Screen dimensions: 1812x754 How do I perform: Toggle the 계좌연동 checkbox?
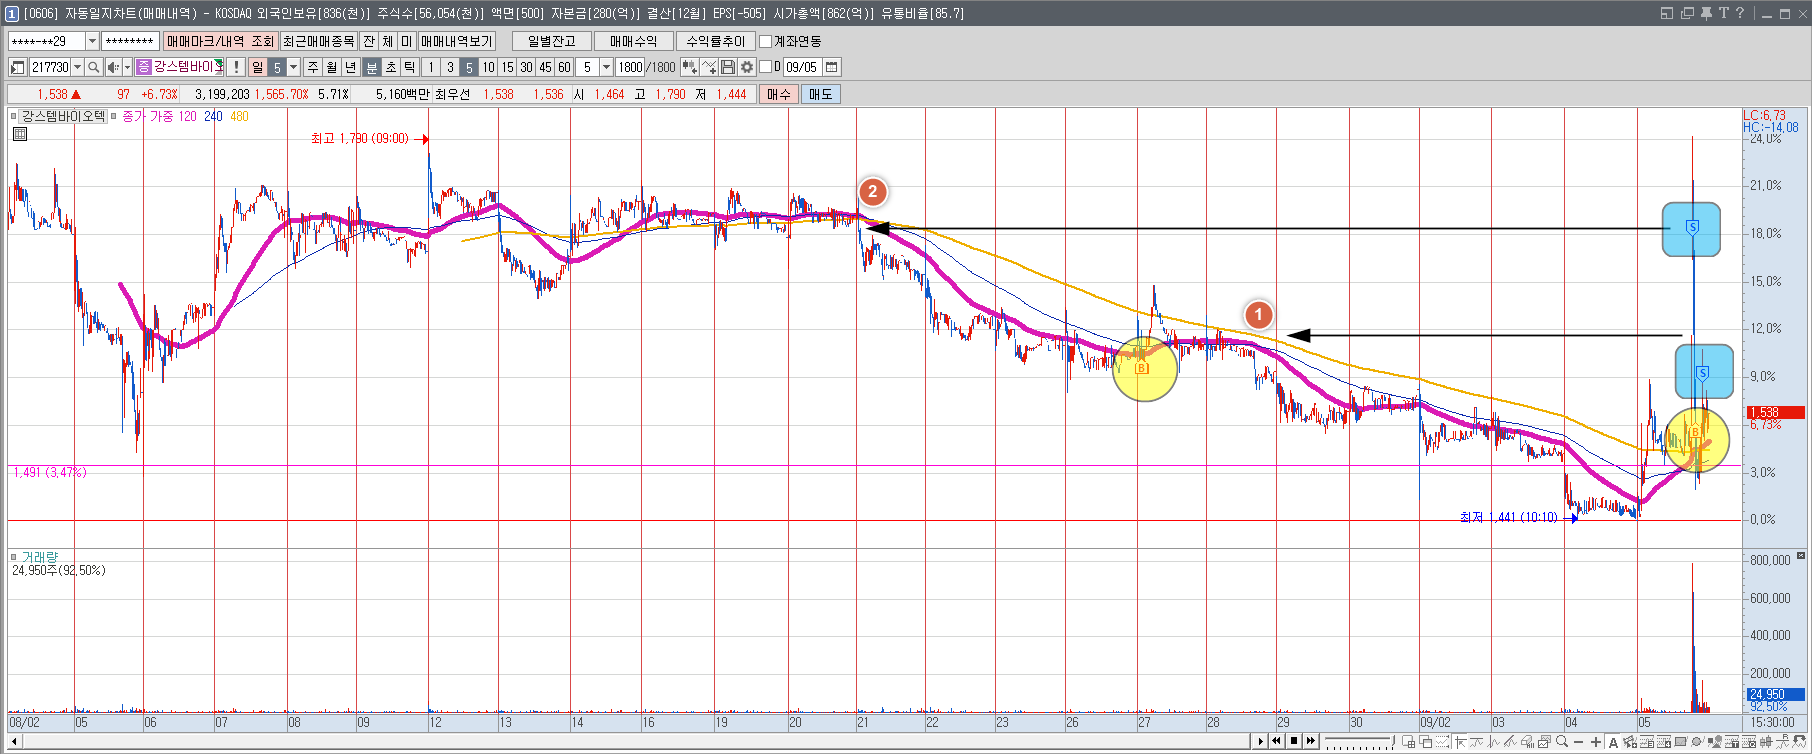766,41
